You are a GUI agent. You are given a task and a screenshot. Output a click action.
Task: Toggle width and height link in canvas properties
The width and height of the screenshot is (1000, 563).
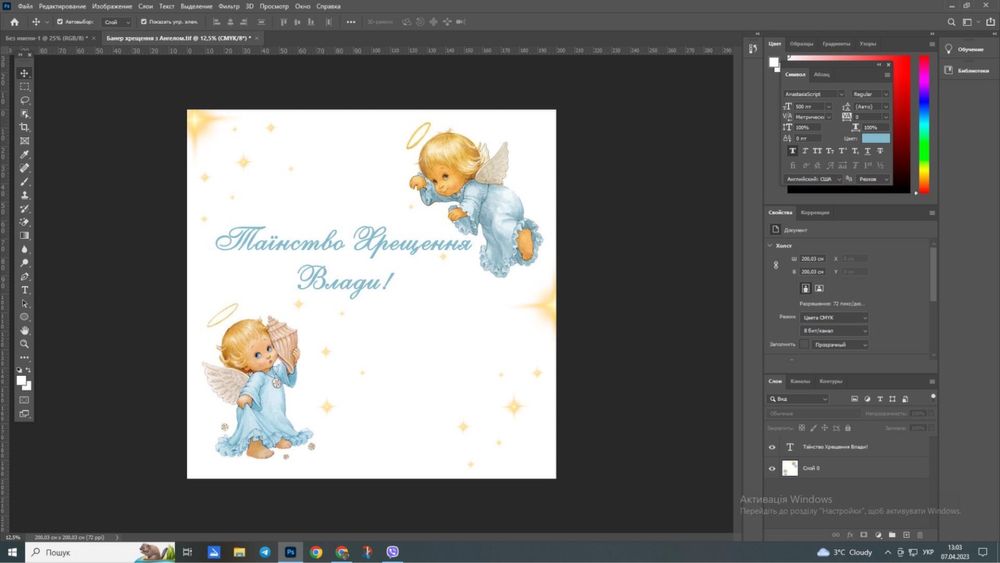click(776, 265)
